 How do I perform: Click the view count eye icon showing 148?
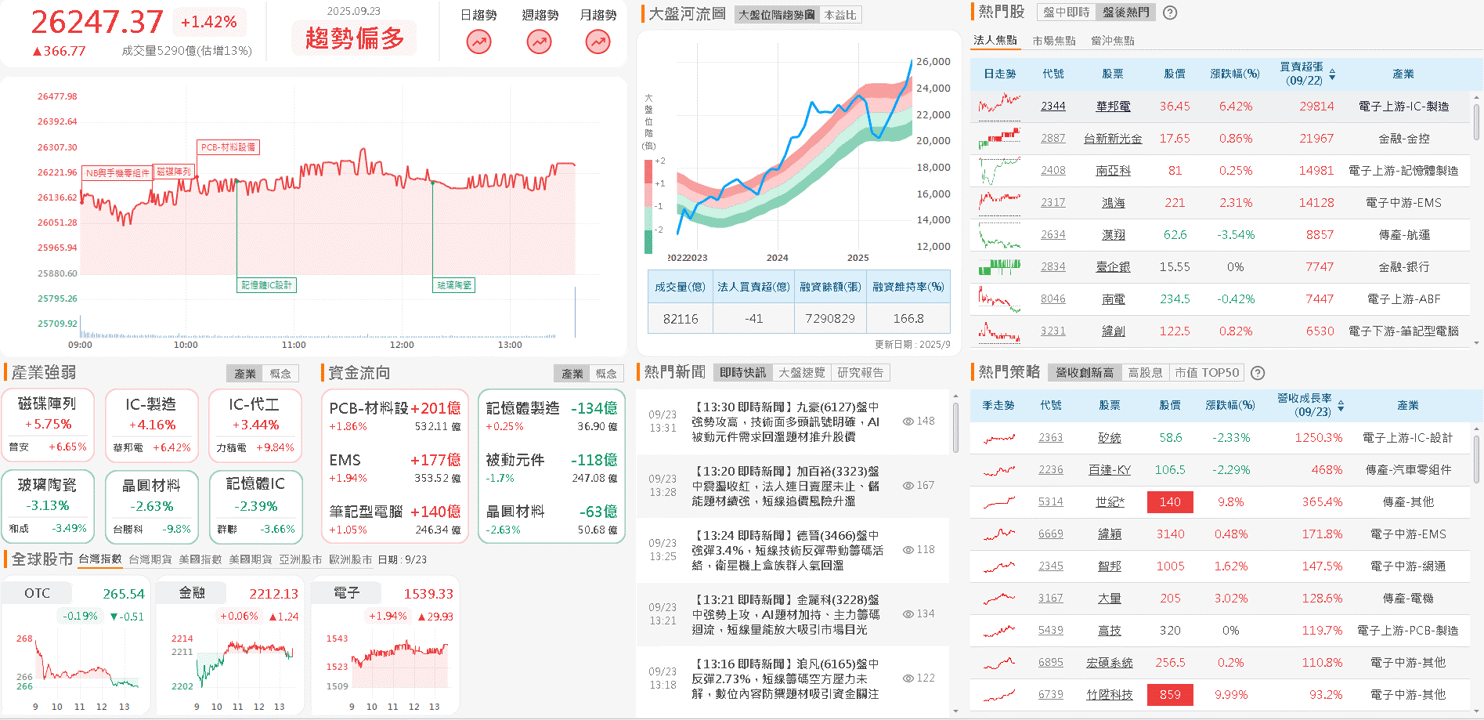pyautogui.click(x=909, y=421)
